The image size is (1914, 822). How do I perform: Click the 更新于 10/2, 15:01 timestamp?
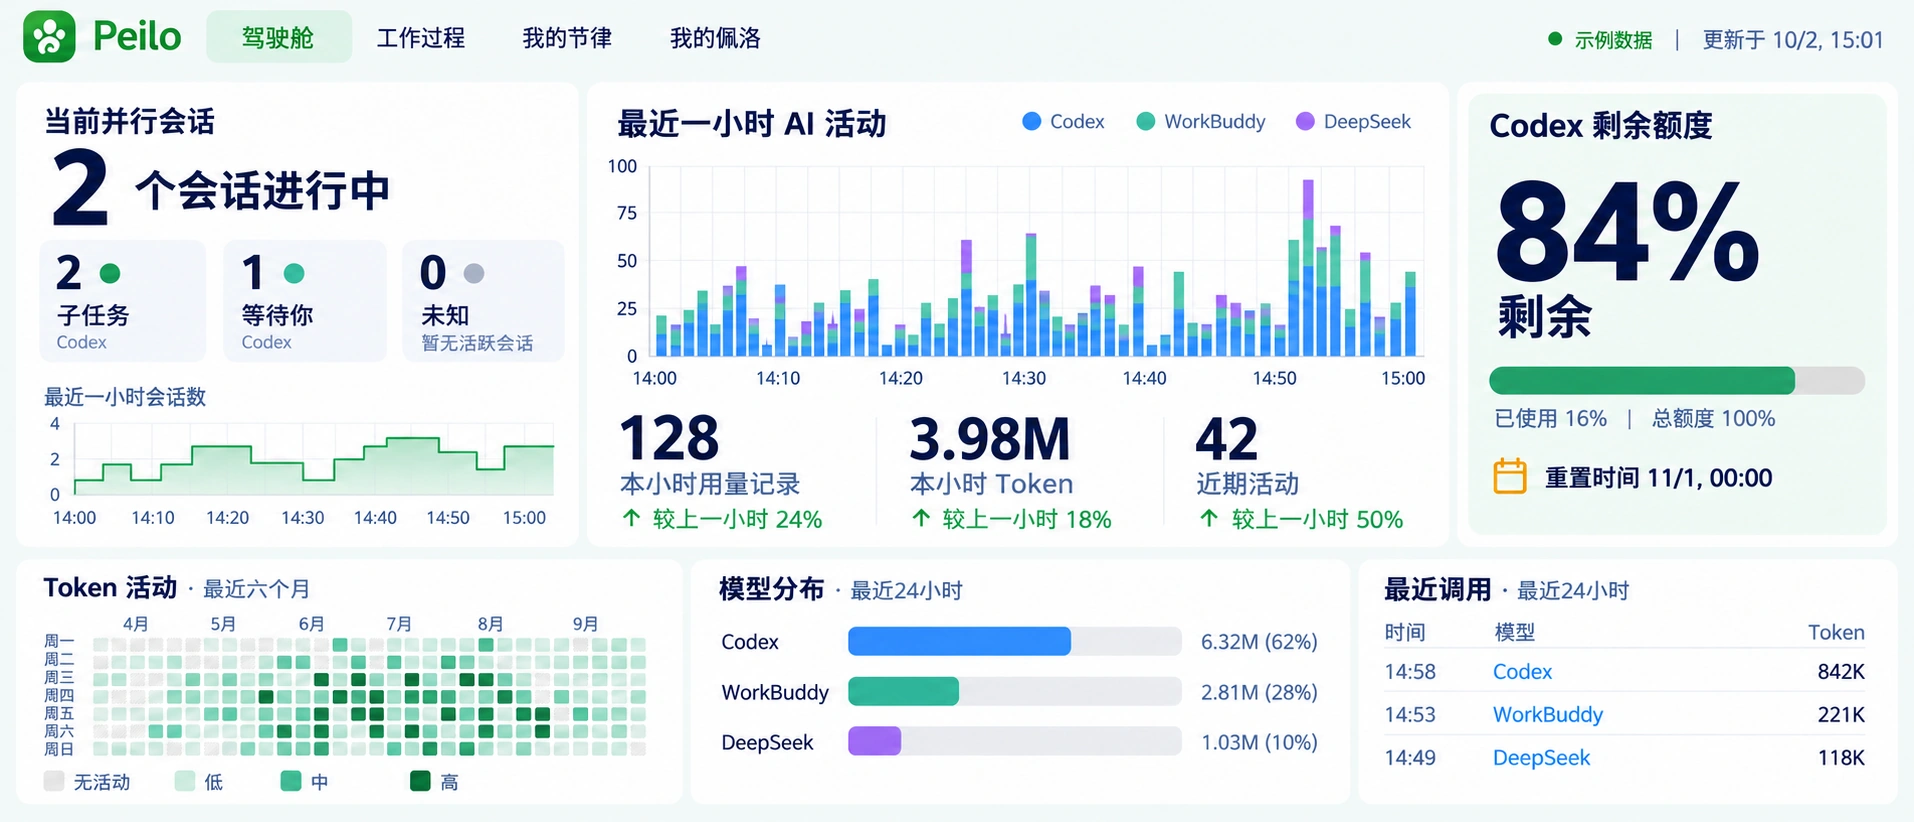pos(1793,40)
